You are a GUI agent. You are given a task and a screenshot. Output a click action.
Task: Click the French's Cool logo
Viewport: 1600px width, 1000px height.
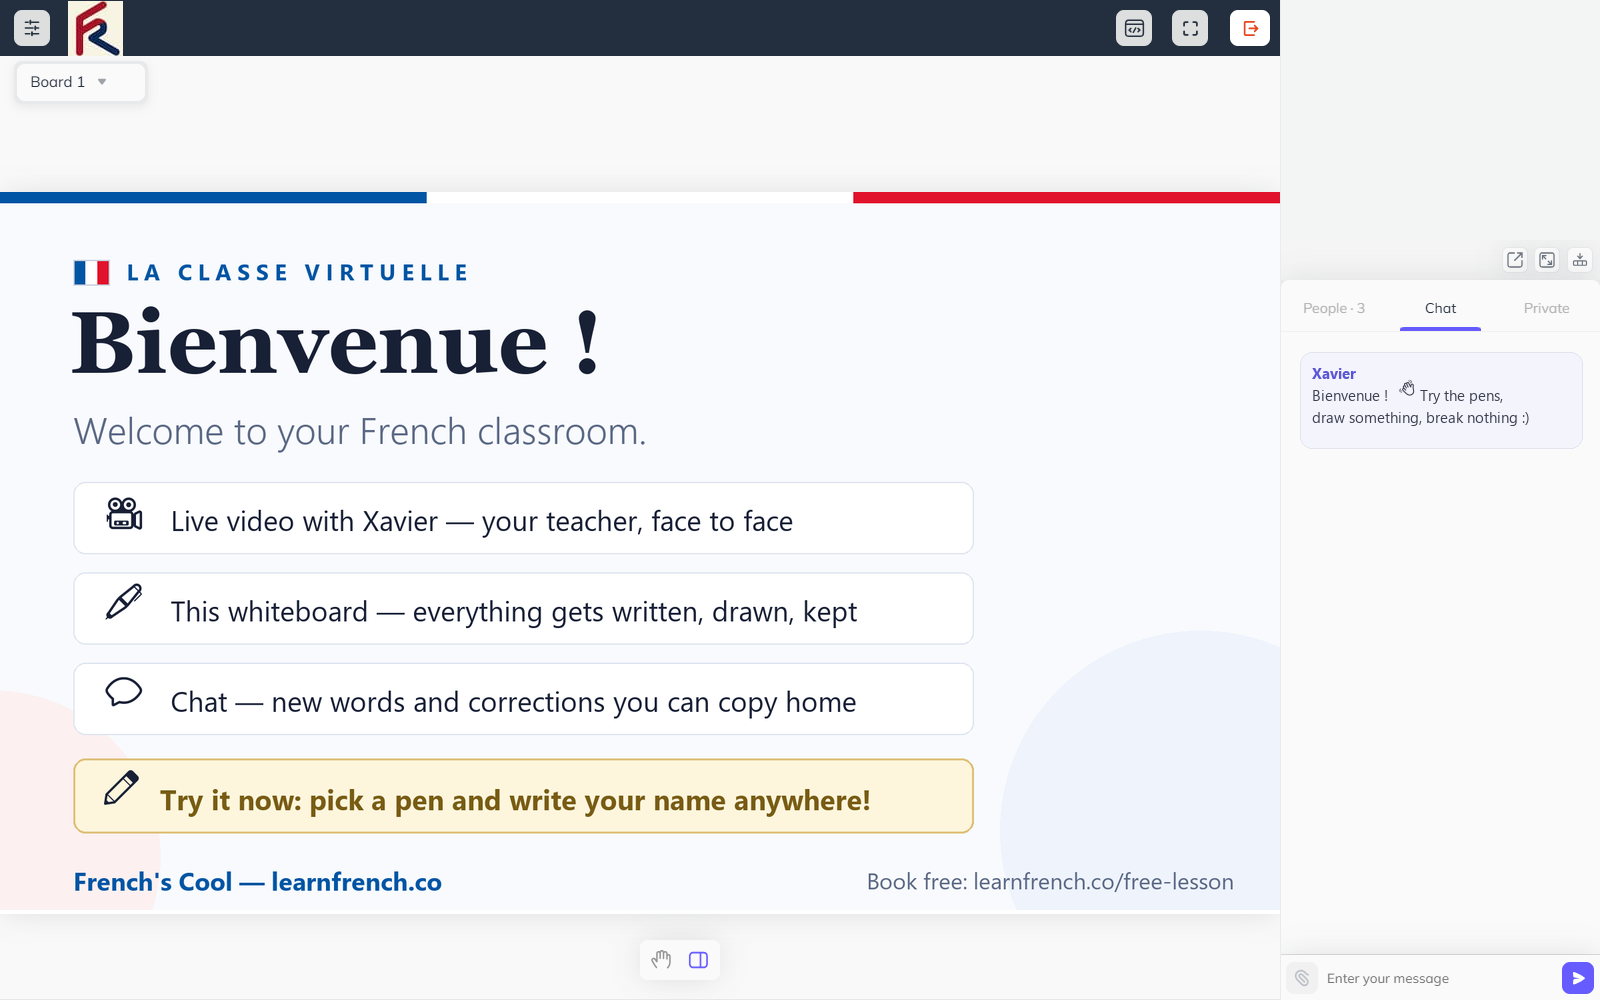[x=96, y=28]
